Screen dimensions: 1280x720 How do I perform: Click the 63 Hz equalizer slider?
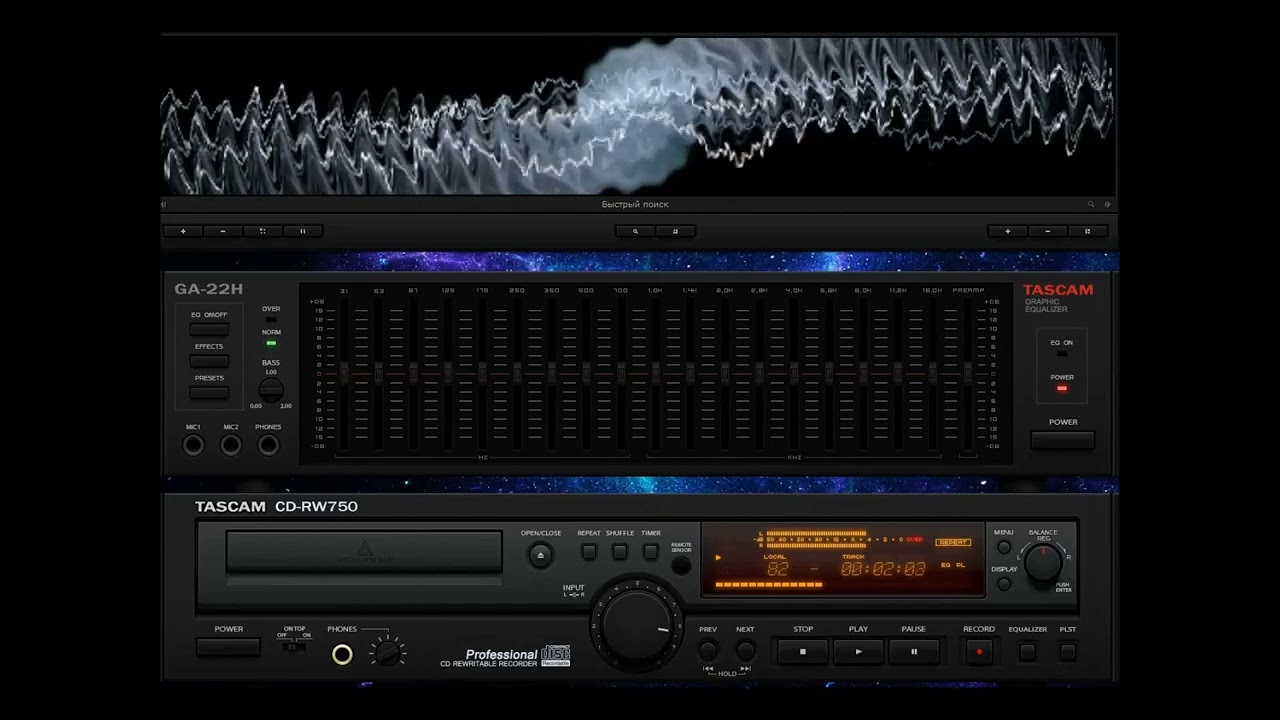point(378,375)
